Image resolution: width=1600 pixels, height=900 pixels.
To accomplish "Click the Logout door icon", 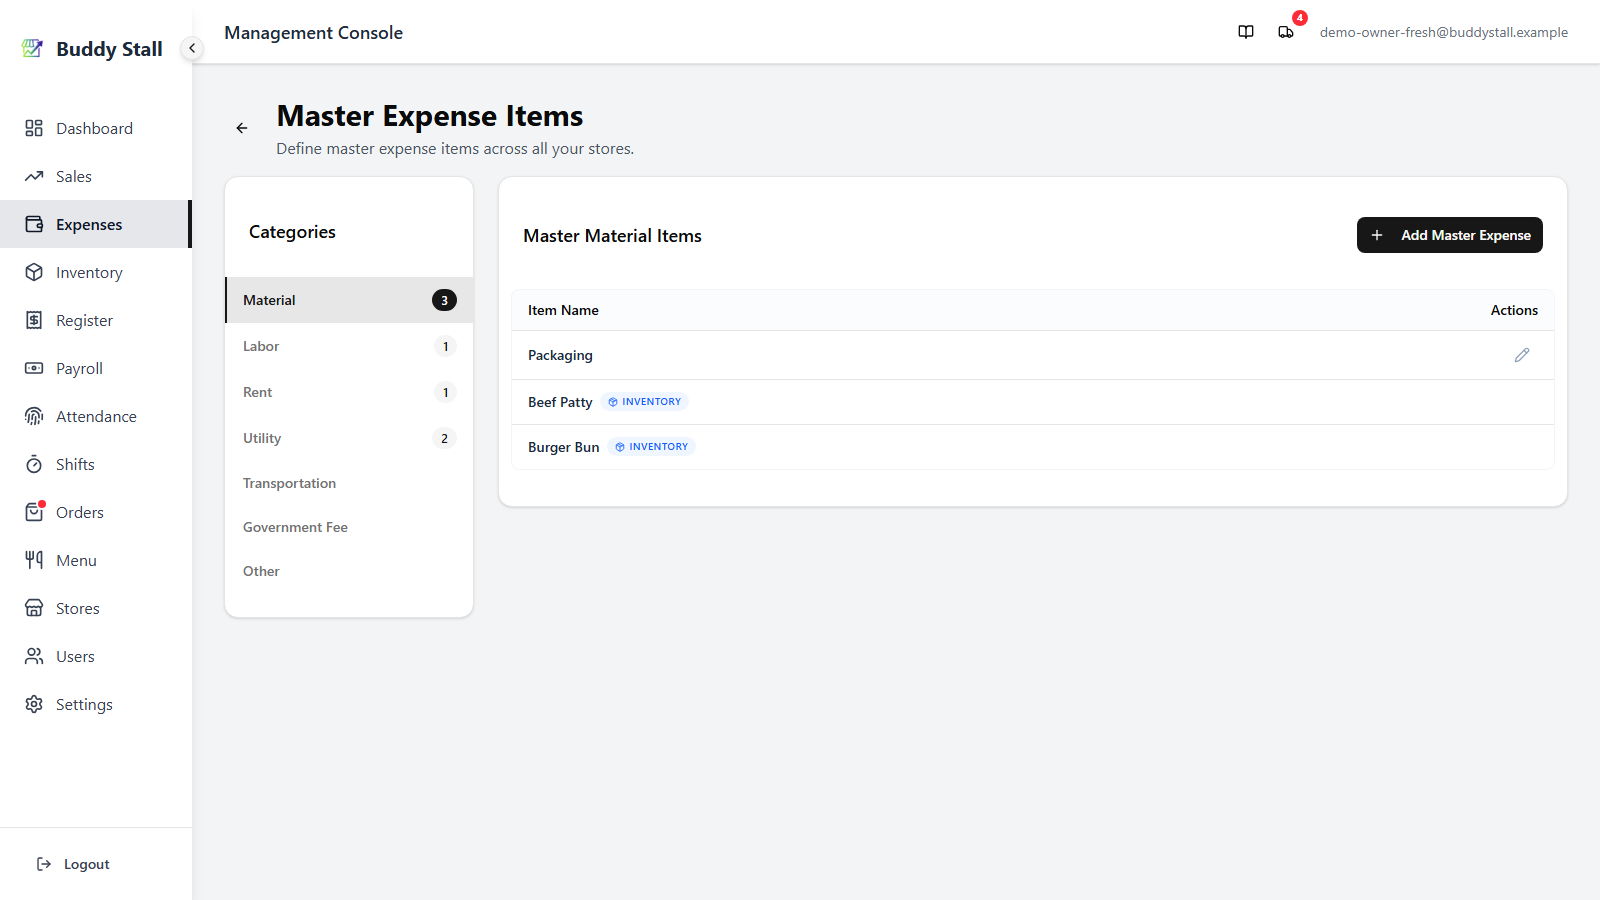I will [44, 864].
